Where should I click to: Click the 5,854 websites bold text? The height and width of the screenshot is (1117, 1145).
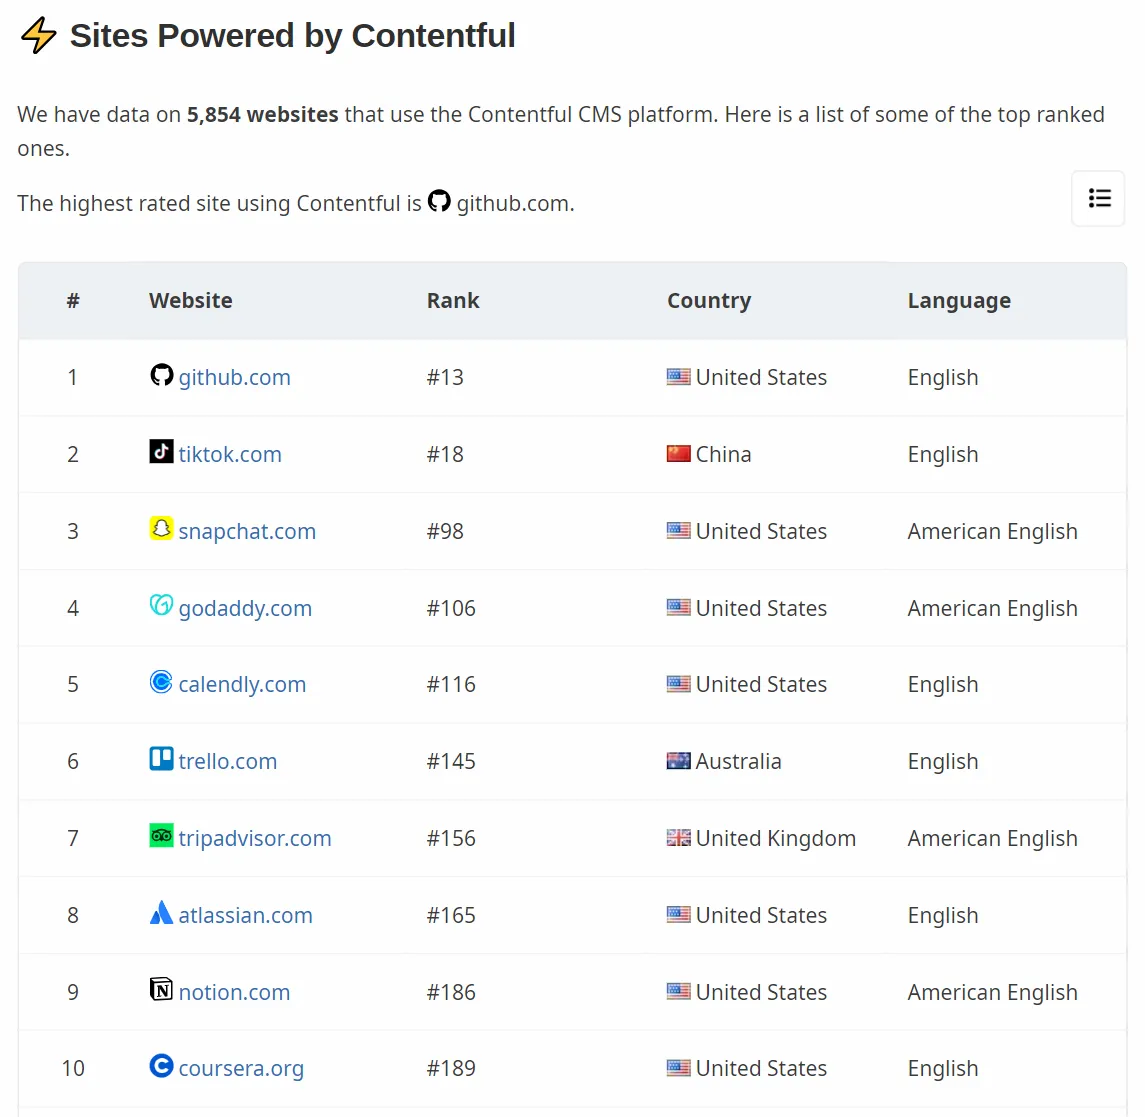pyautogui.click(x=262, y=115)
